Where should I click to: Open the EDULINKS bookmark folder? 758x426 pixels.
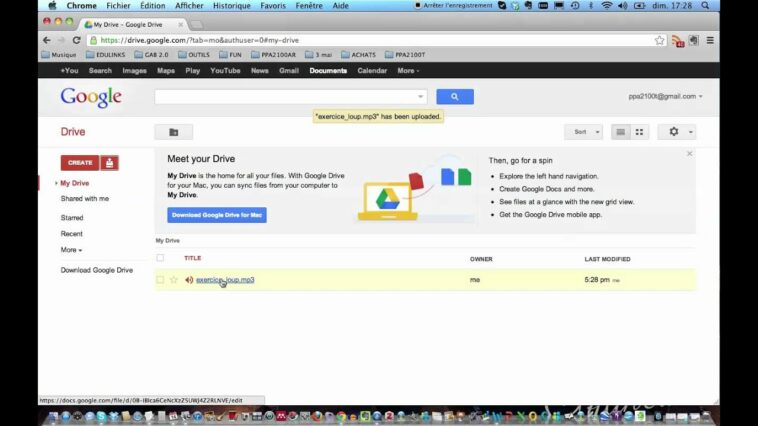coord(105,55)
